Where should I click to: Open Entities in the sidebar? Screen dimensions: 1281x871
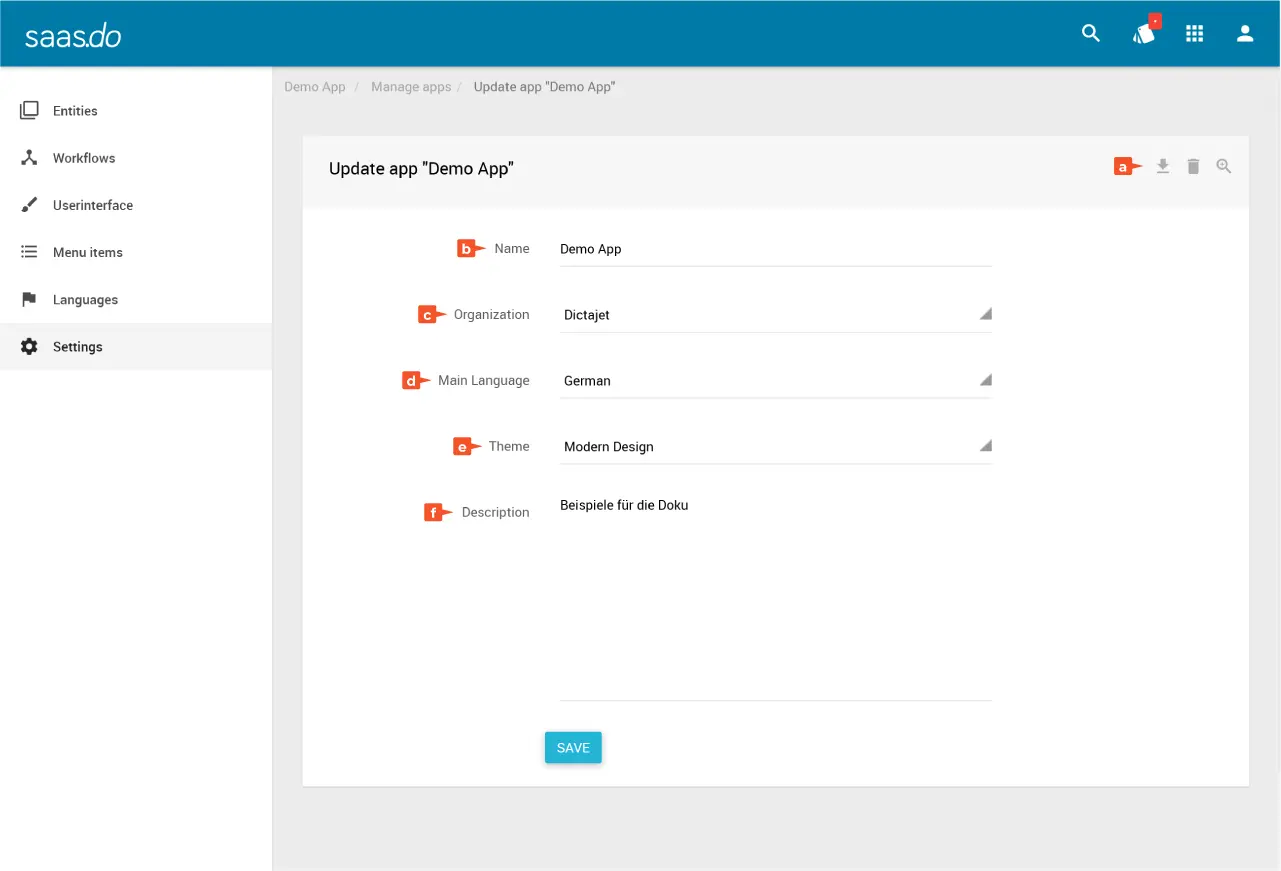(x=75, y=111)
